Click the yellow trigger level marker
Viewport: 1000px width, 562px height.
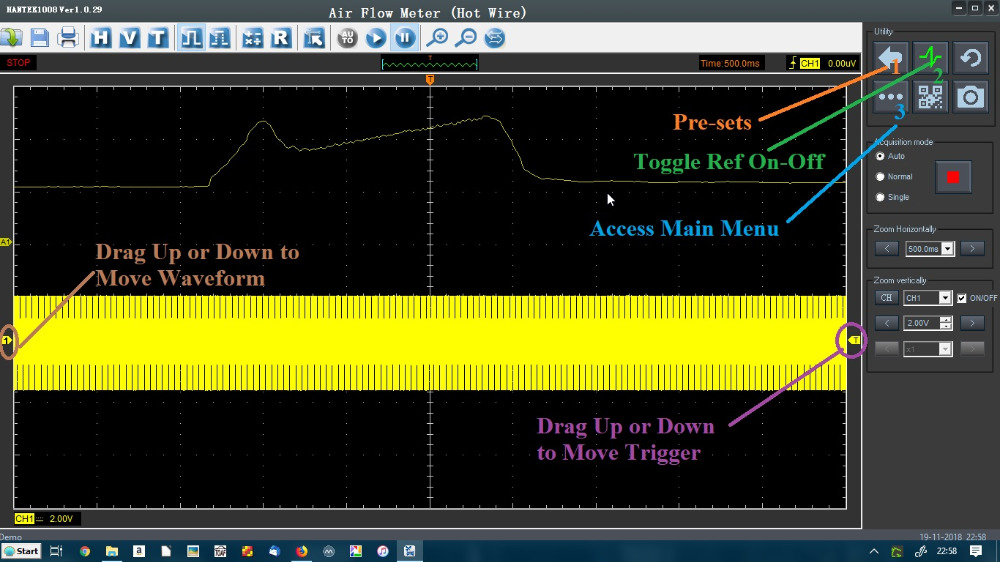[x=853, y=341]
